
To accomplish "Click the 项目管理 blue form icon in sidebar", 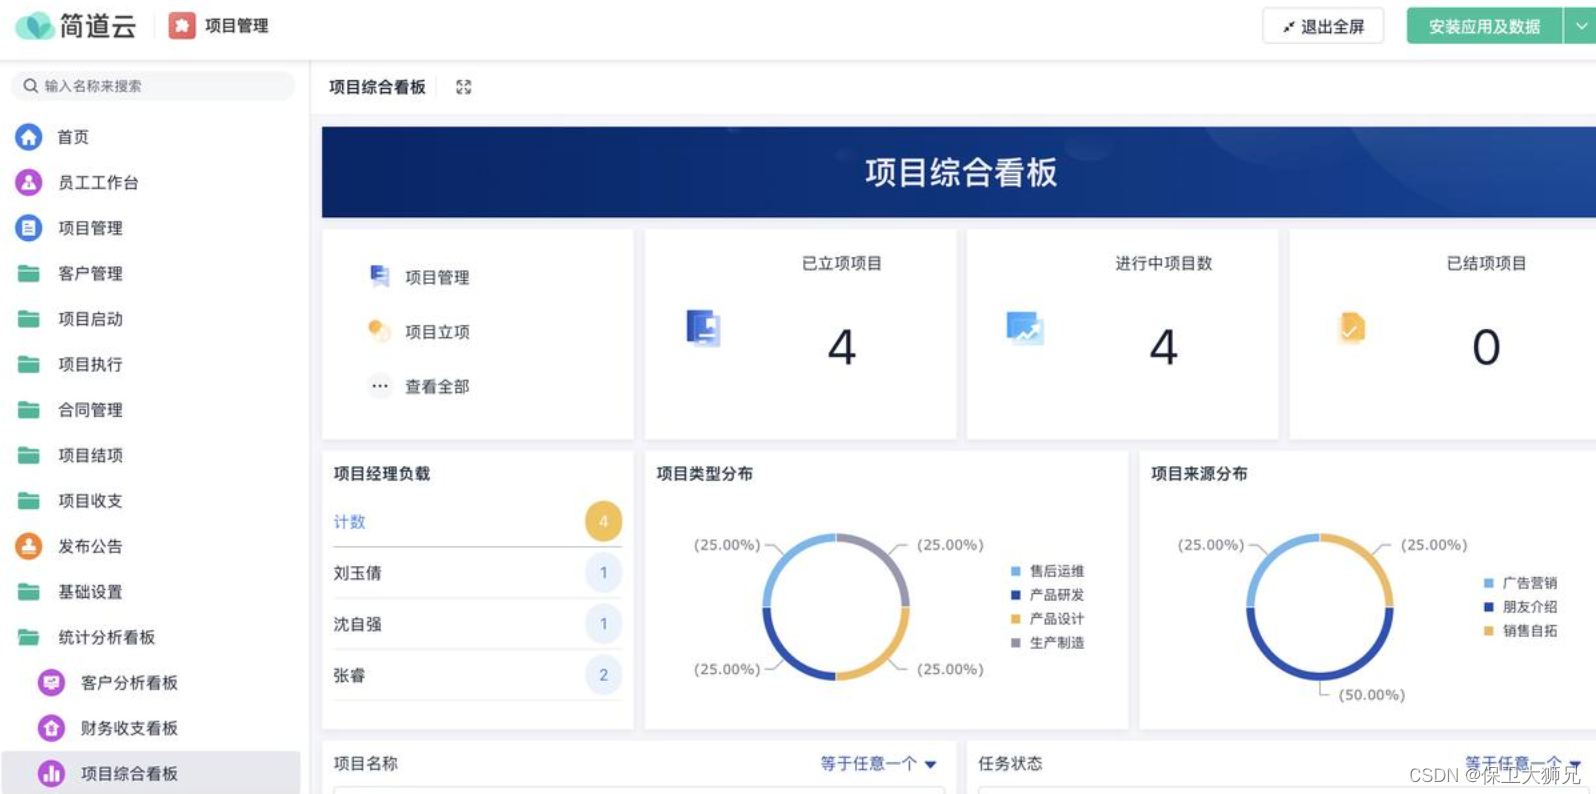I will click(x=29, y=228).
